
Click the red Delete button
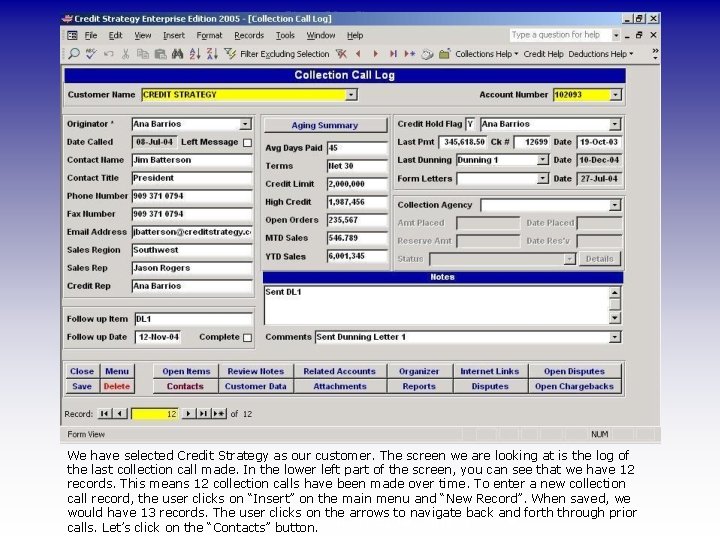(117, 386)
